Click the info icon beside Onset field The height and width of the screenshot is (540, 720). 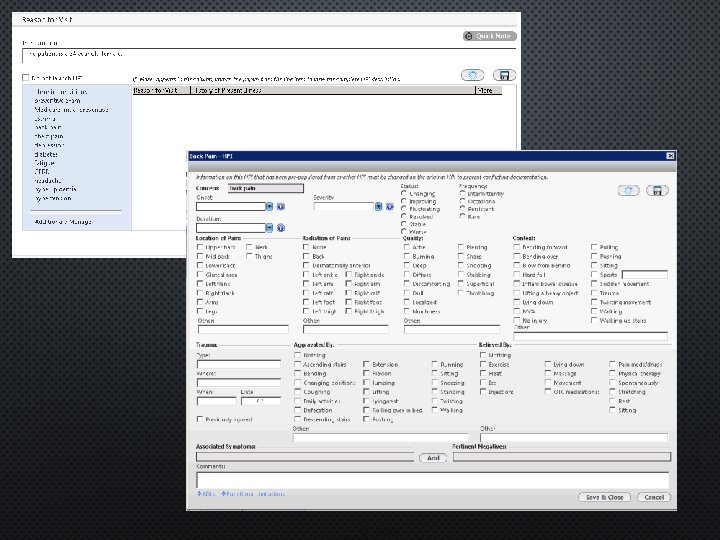(281, 207)
